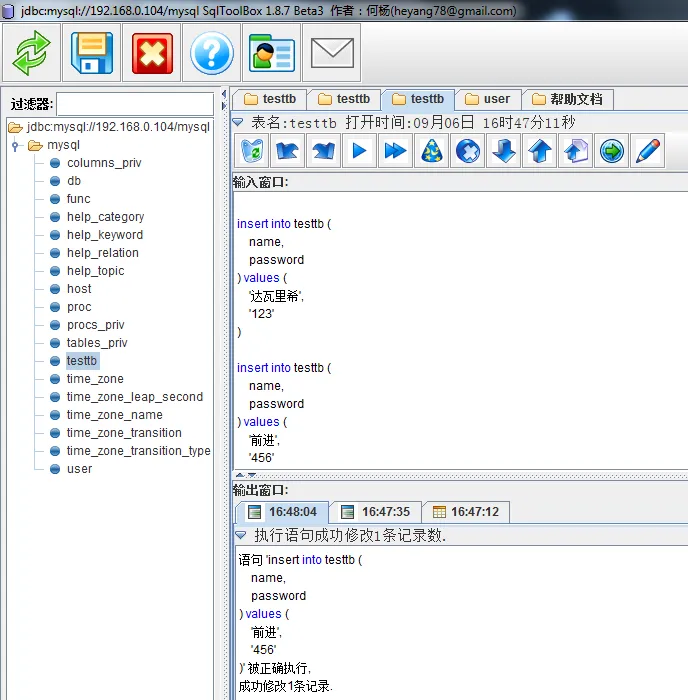688x700 pixels.
Task: Click the green refresh arrows toolbar icon
Action: 31,53
